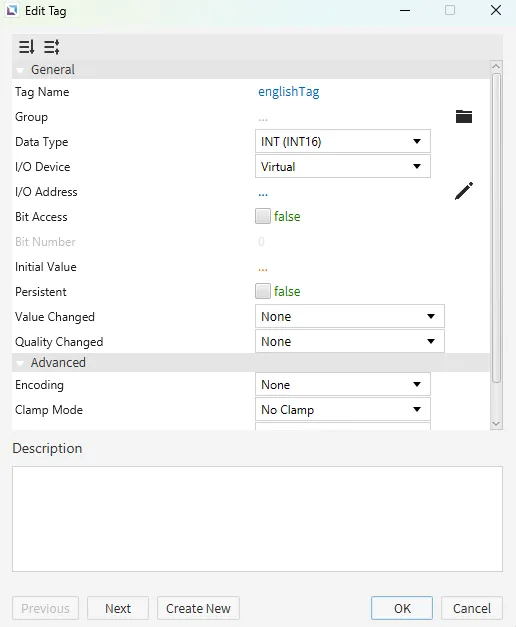Collapse the General section
This screenshot has width=516, height=627.
[x=20, y=70]
